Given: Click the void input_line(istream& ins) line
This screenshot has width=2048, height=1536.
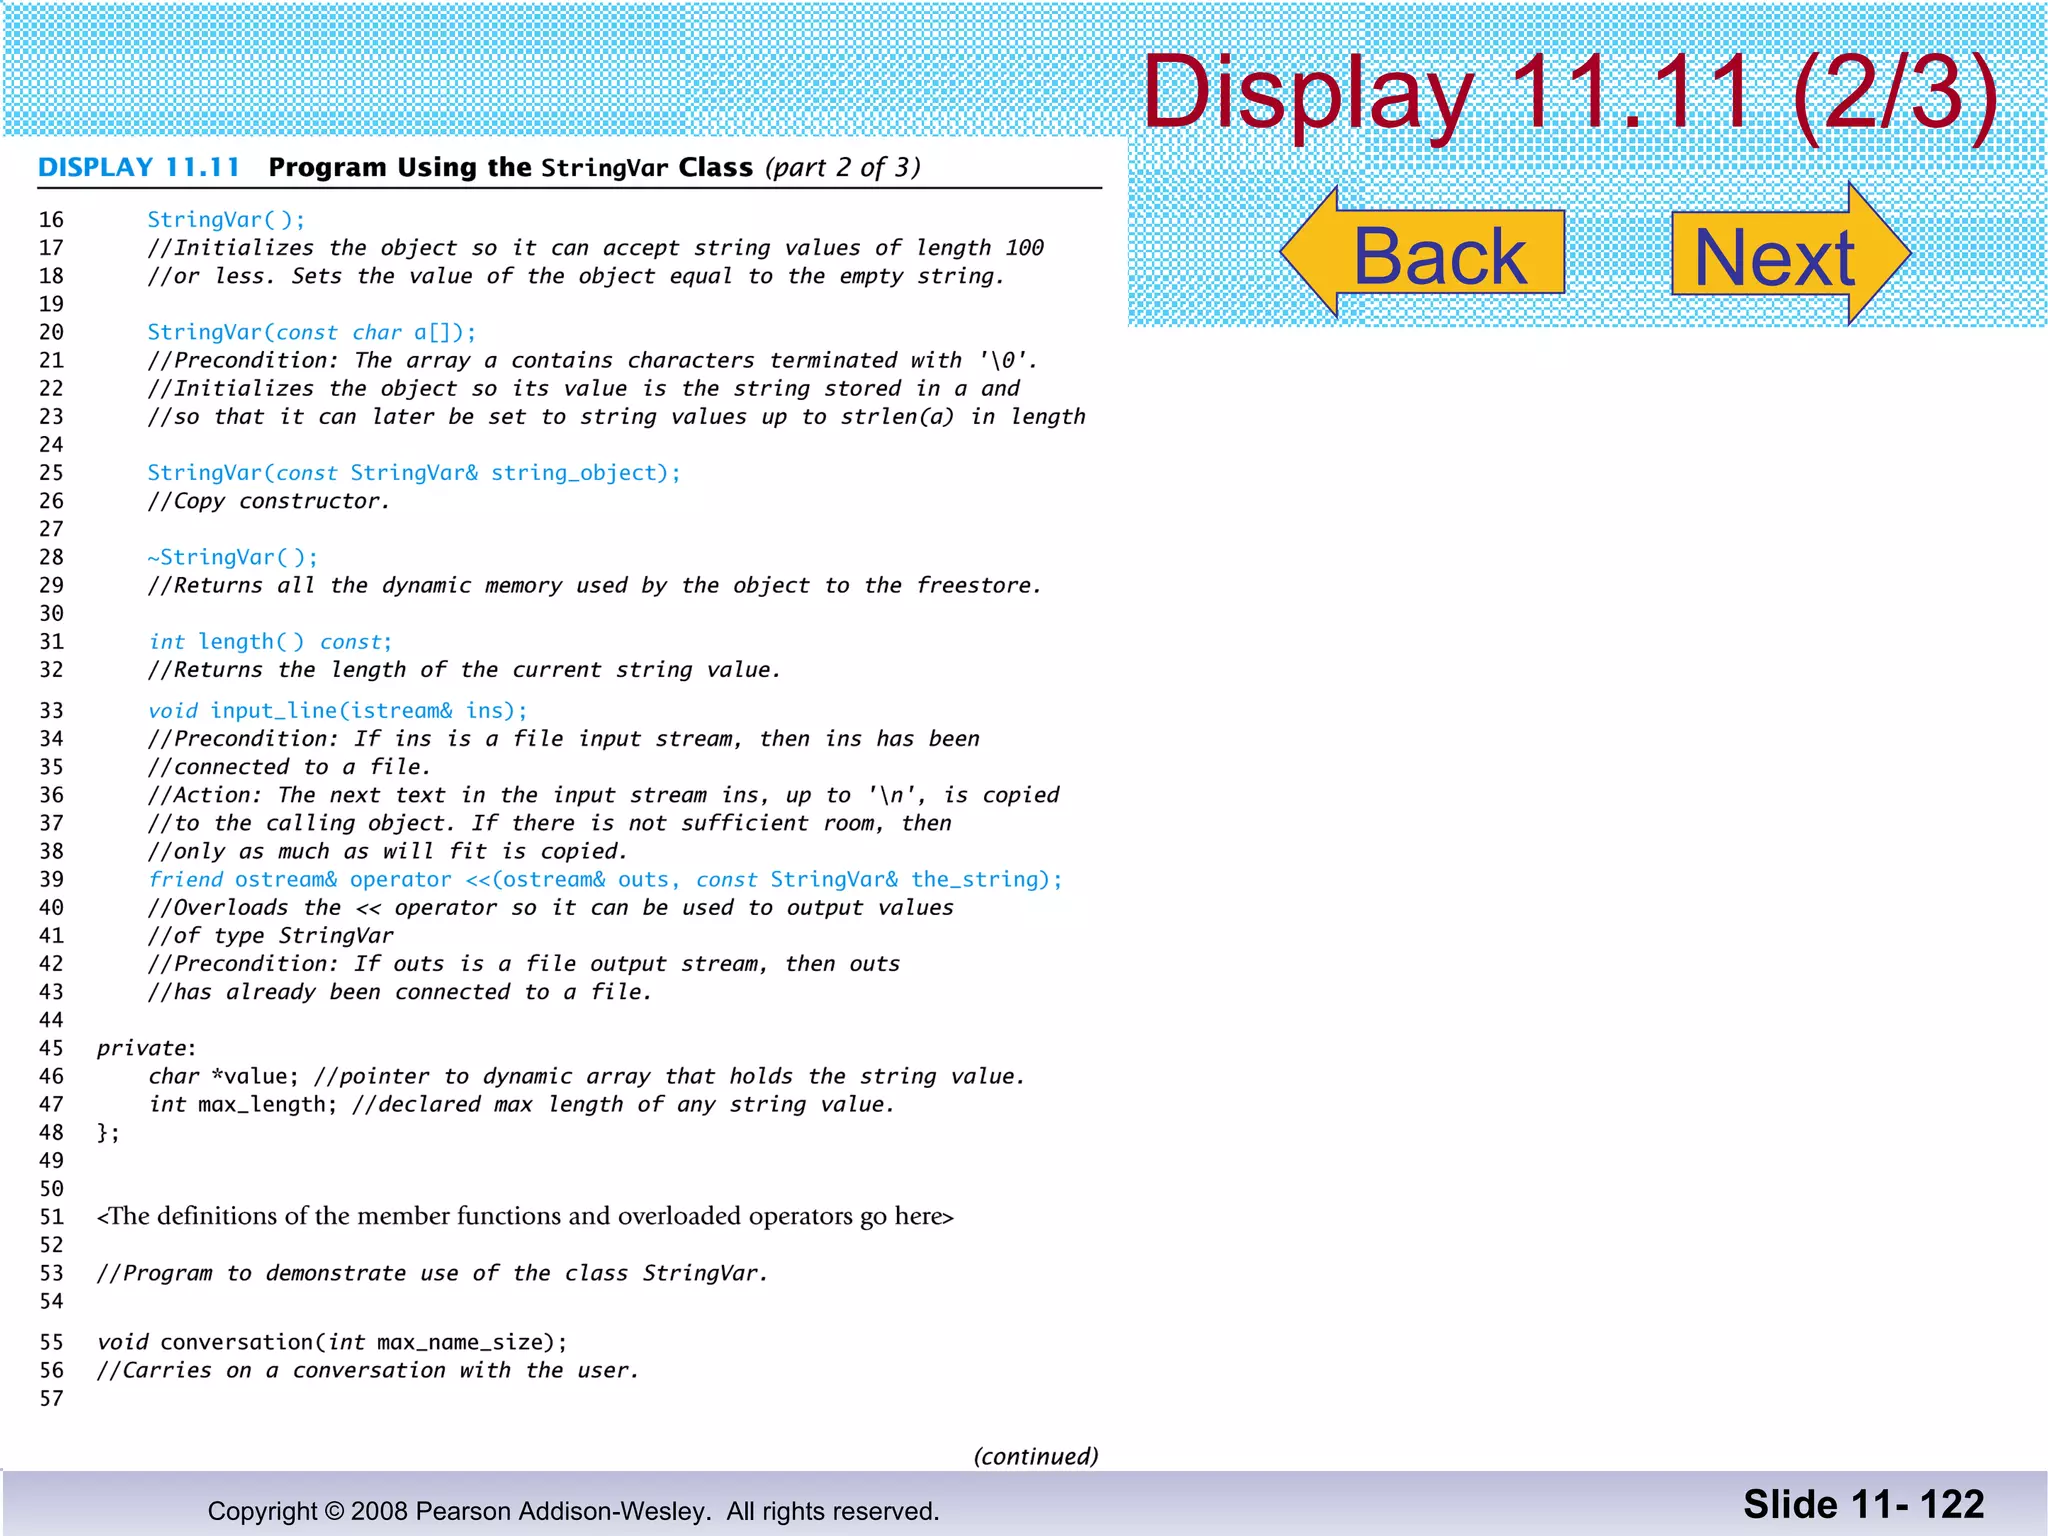Looking at the screenshot, I should (x=337, y=710).
